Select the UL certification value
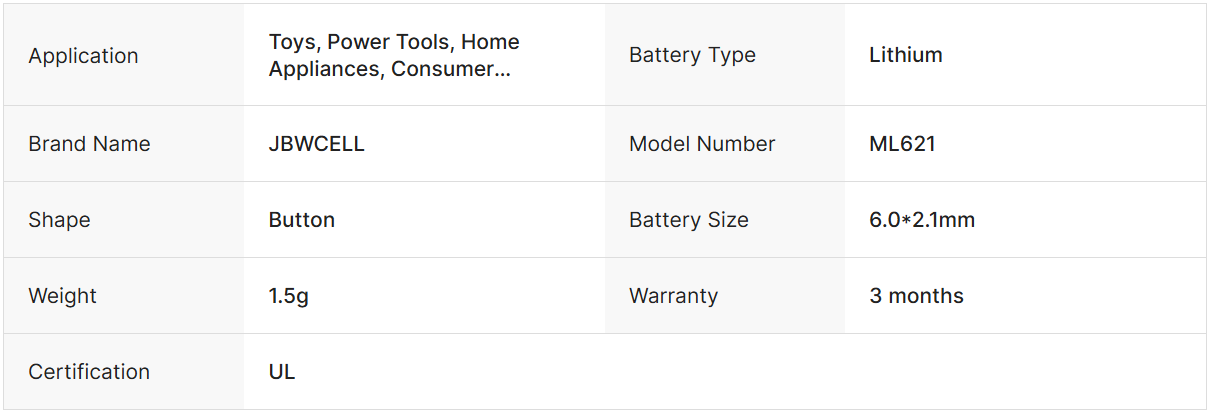1209x413 pixels. tap(282, 372)
